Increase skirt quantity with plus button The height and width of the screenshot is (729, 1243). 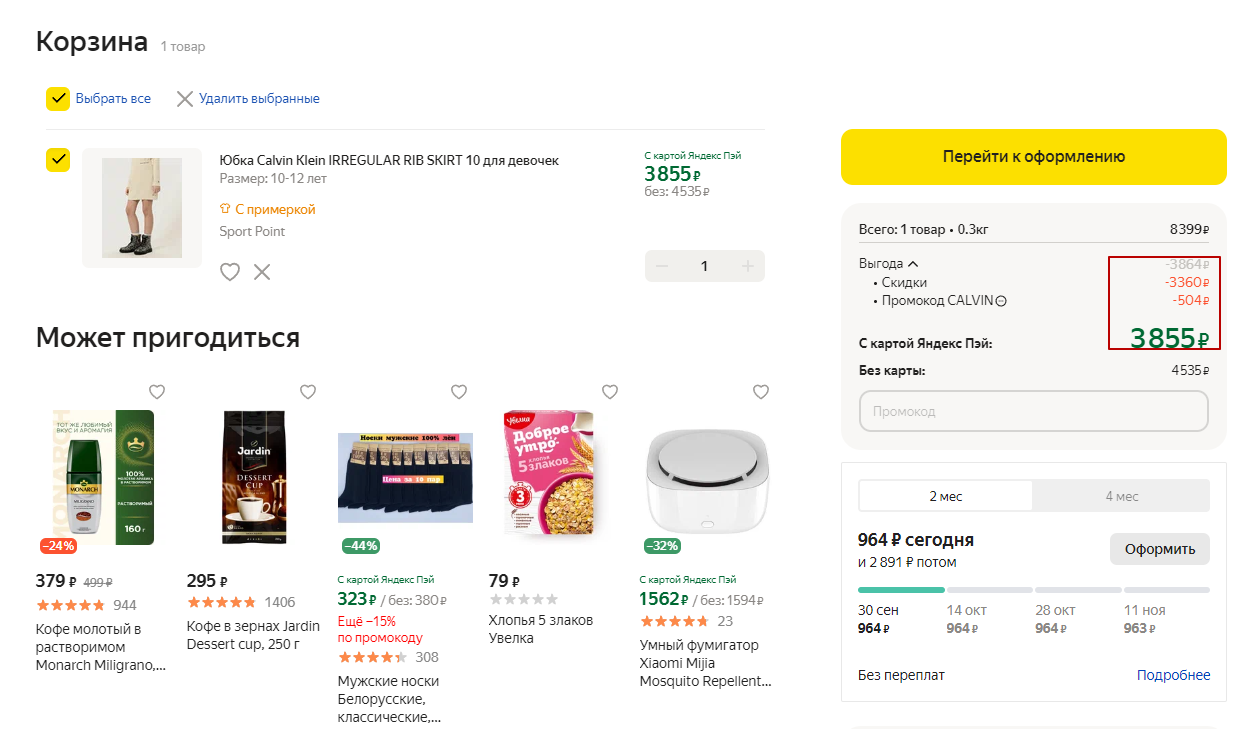click(x=747, y=266)
